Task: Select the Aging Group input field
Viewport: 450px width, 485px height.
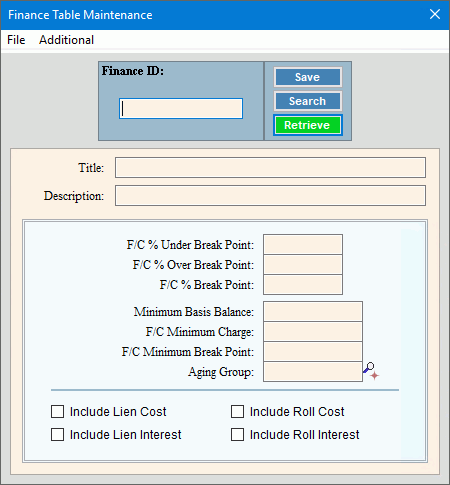Action: [x=313, y=372]
